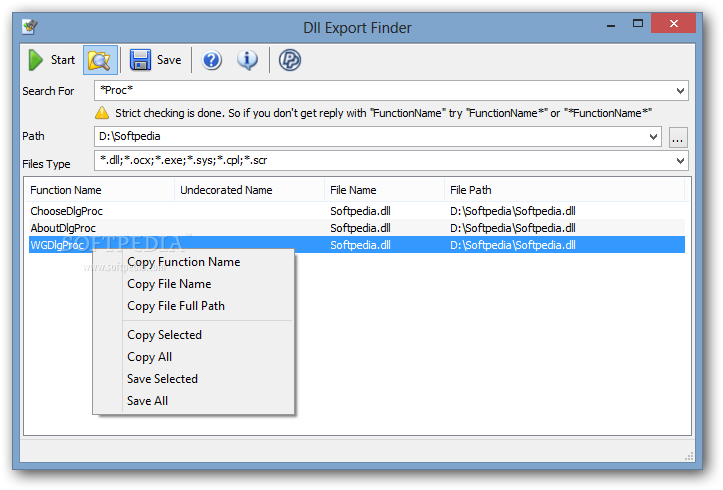Click Softpedia.dll file name in ChooseDlgProc row
This screenshot has width=723, height=490.
coord(360,211)
